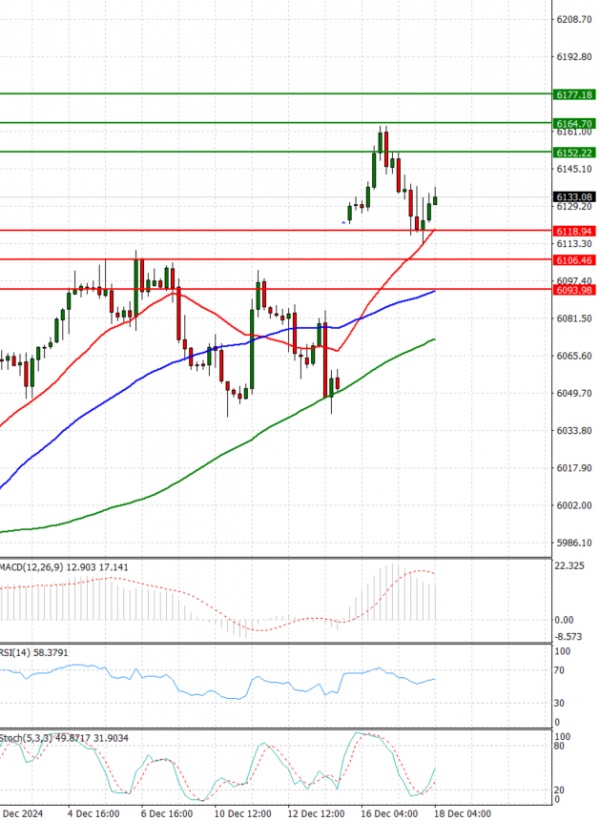This screenshot has height=821, width=600.
Task: Click the red 6106.46 support price label
Action: (573, 260)
